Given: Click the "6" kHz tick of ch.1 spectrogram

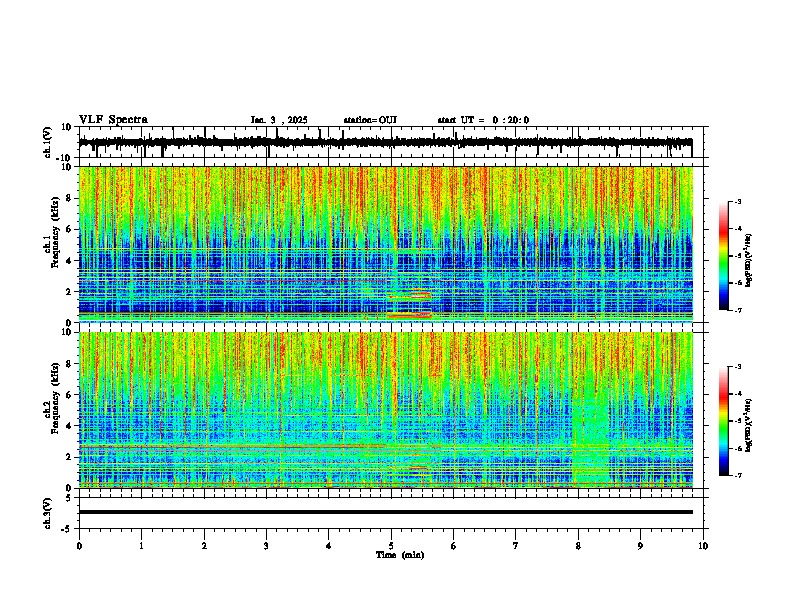Looking at the screenshot, I should click(69, 230).
